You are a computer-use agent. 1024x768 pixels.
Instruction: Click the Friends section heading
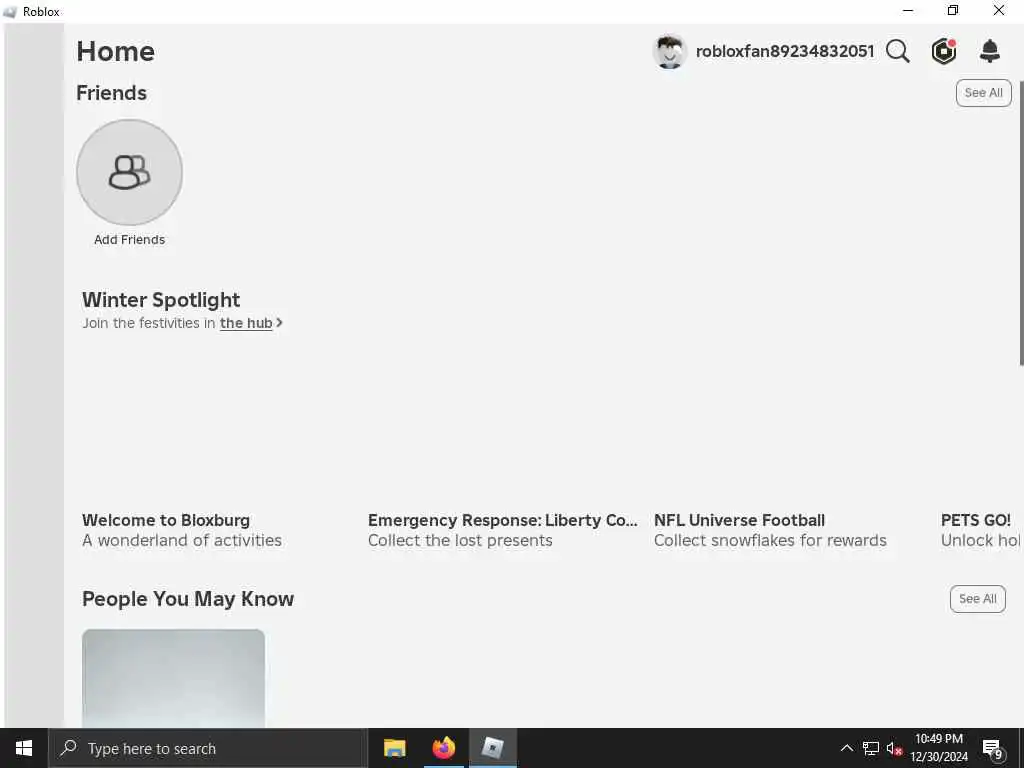112,93
